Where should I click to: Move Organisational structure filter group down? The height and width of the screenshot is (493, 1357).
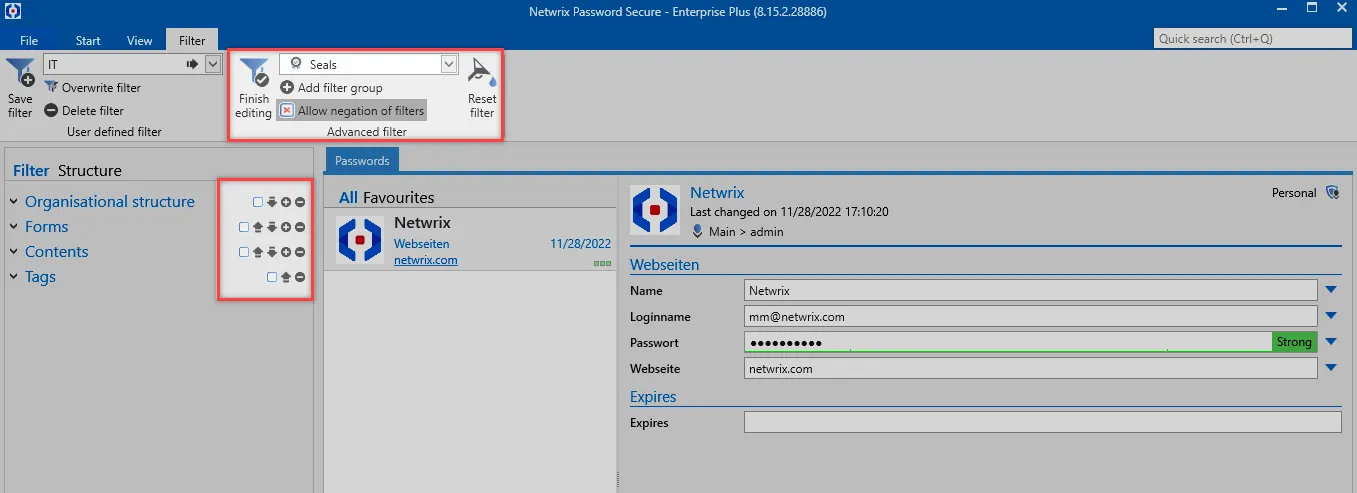[x=272, y=202]
